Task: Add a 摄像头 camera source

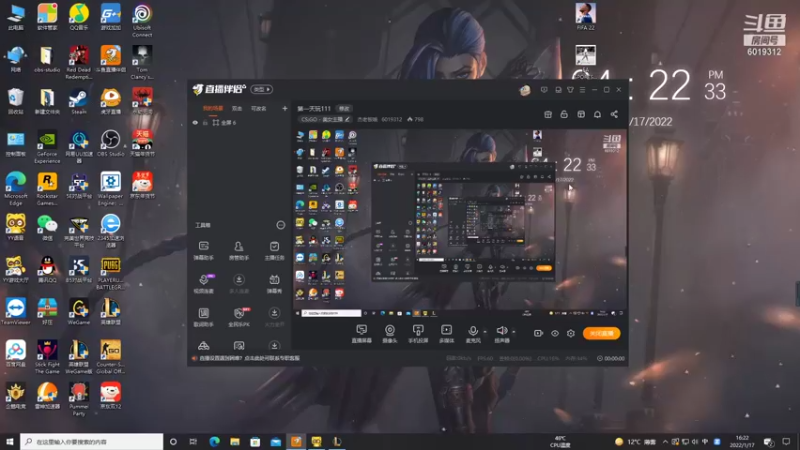Action: click(x=390, y=333)
